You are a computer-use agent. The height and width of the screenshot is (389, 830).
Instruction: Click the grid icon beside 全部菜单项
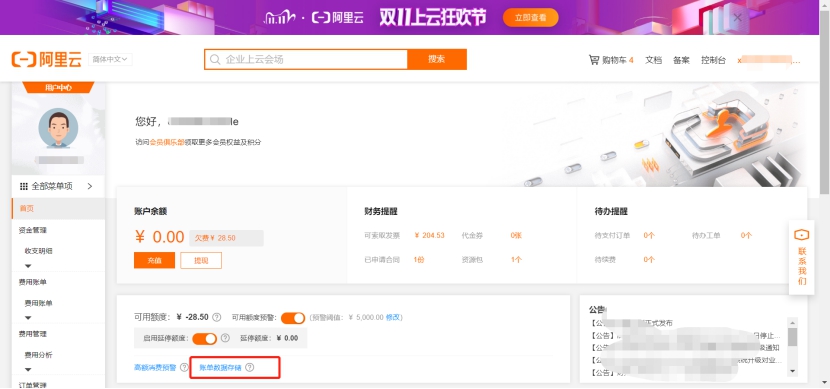point(24,186)
